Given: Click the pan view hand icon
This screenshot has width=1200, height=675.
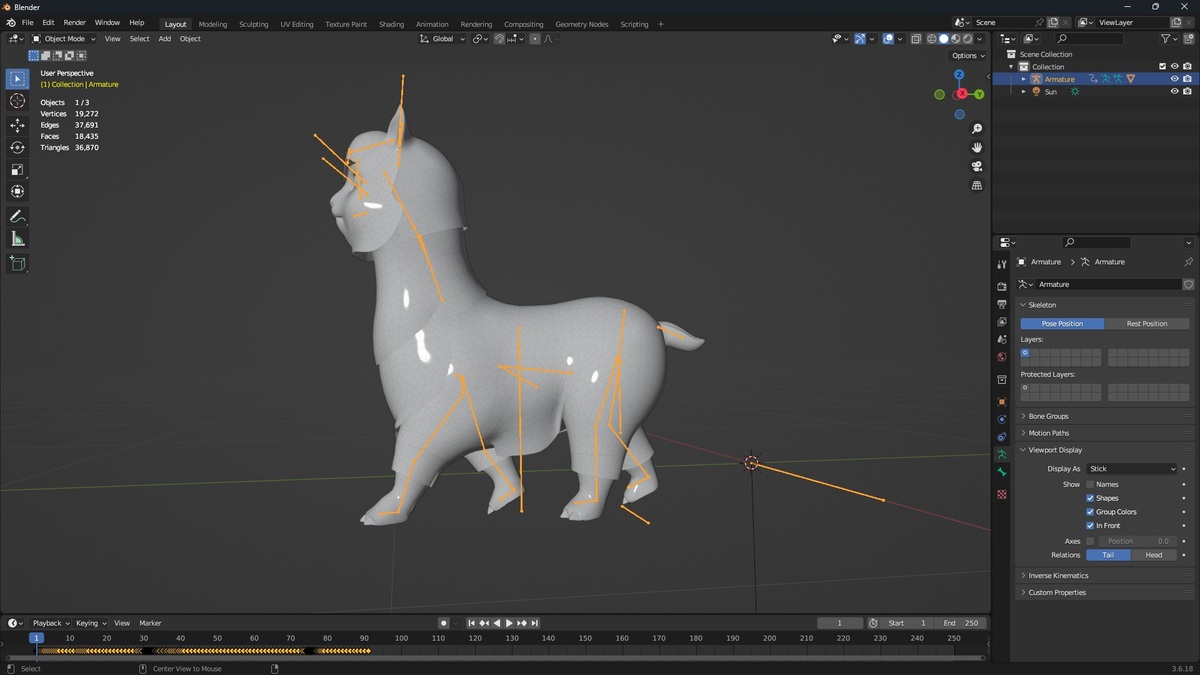Looking at the screenshot, I should (977, 147).
